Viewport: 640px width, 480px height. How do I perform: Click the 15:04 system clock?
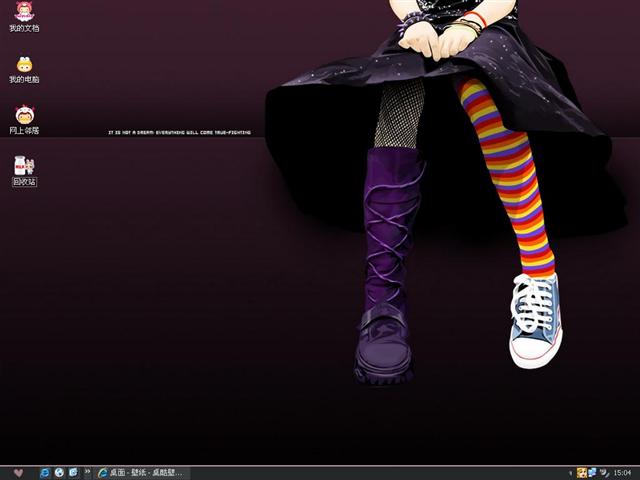(x=622, y=473)
